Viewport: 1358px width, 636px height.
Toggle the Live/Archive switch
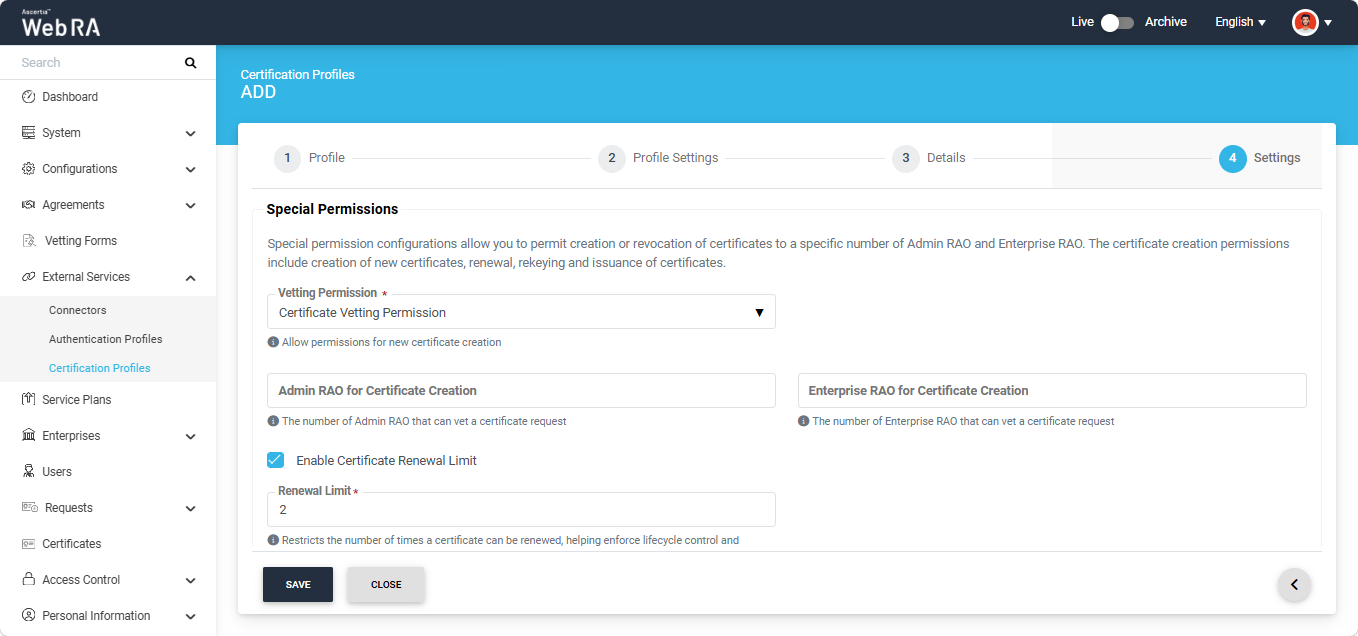click(x=1117, y=22)
